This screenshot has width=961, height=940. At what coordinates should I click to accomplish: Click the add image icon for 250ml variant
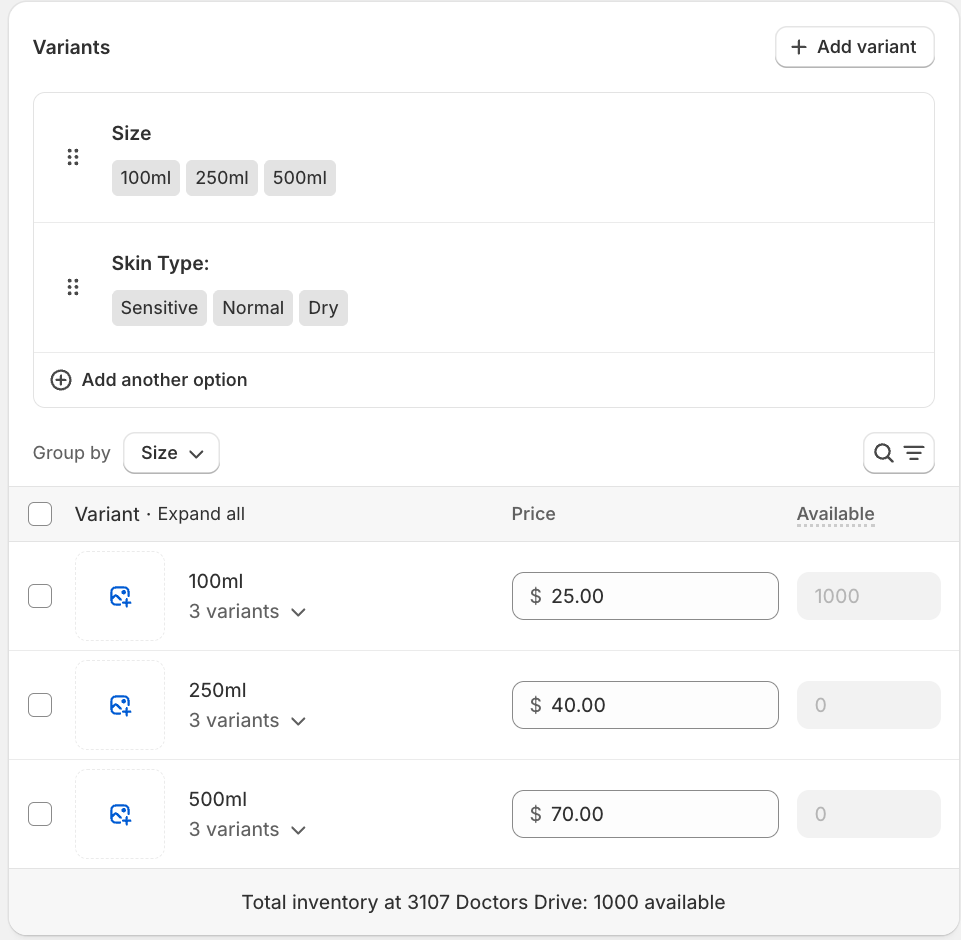(120, 705)
